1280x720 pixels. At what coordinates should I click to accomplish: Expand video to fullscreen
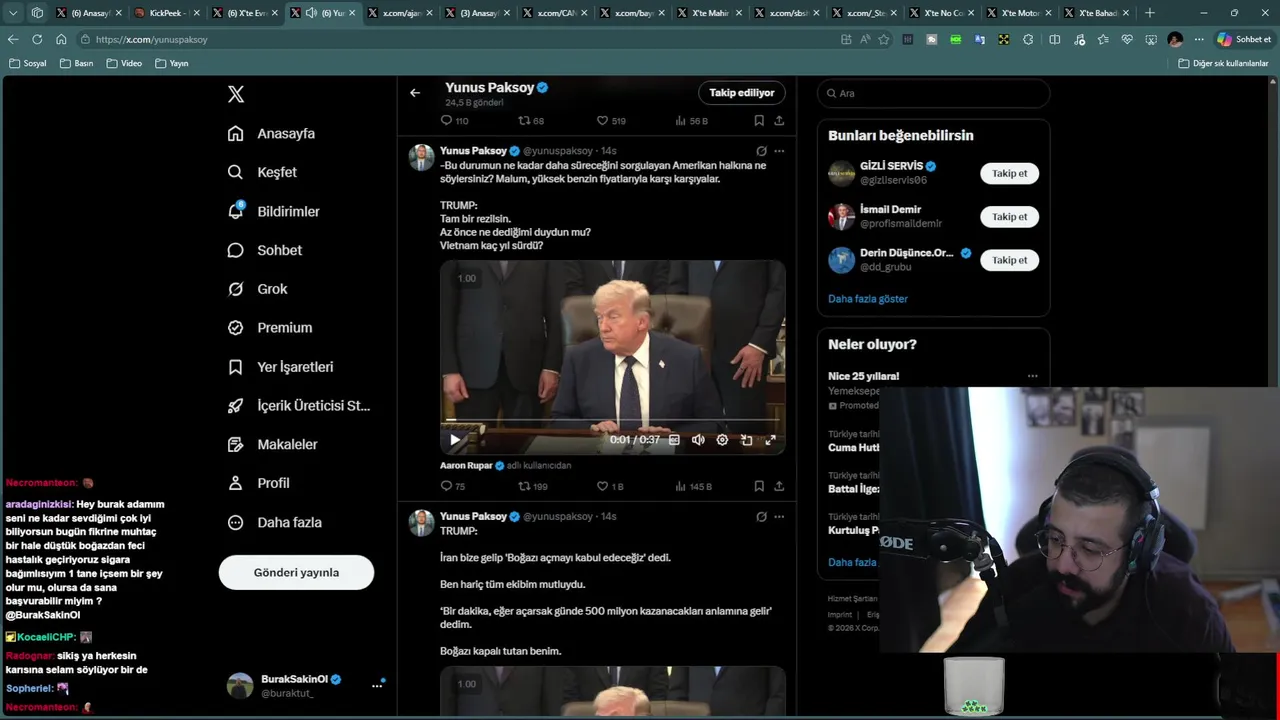click(x=770, y=440)
